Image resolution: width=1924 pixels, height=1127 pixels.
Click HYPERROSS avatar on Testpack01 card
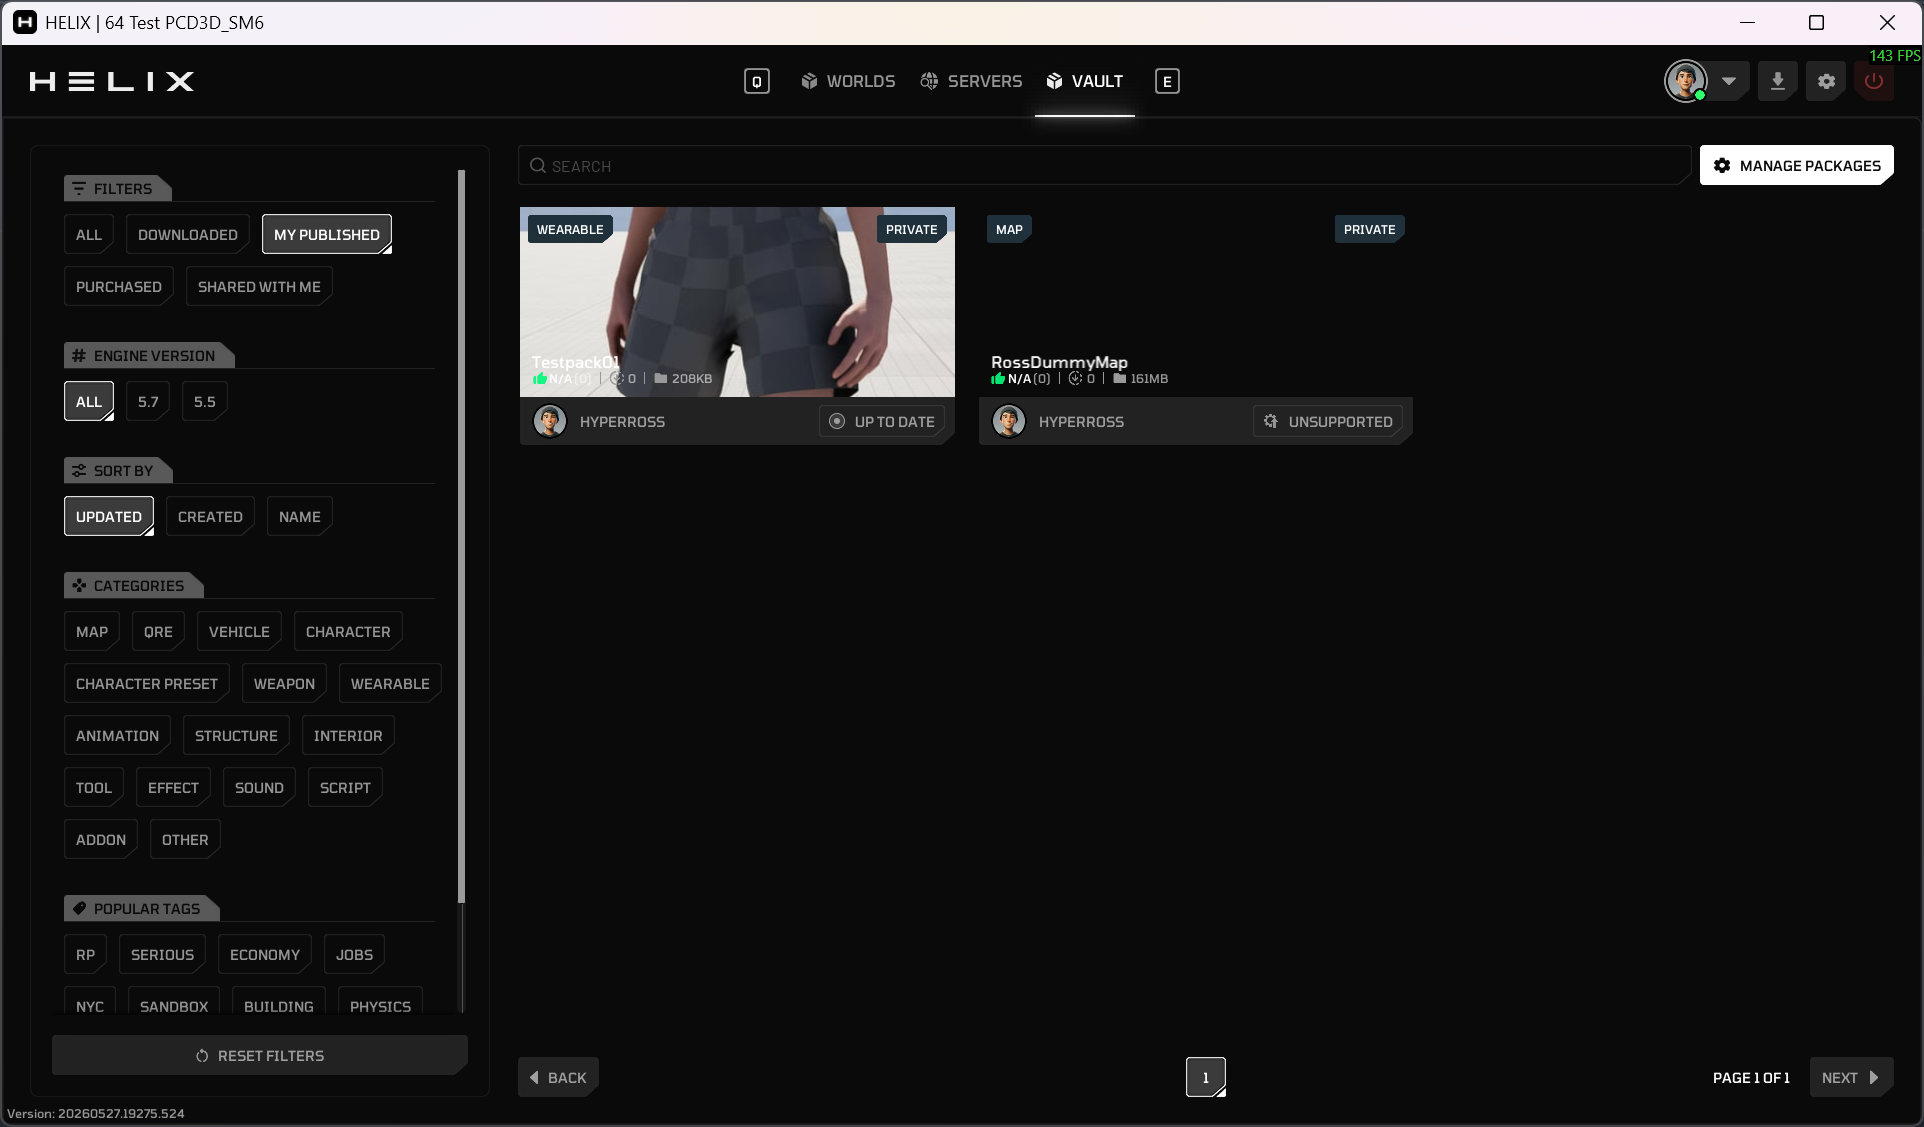[x=549, y=421]
